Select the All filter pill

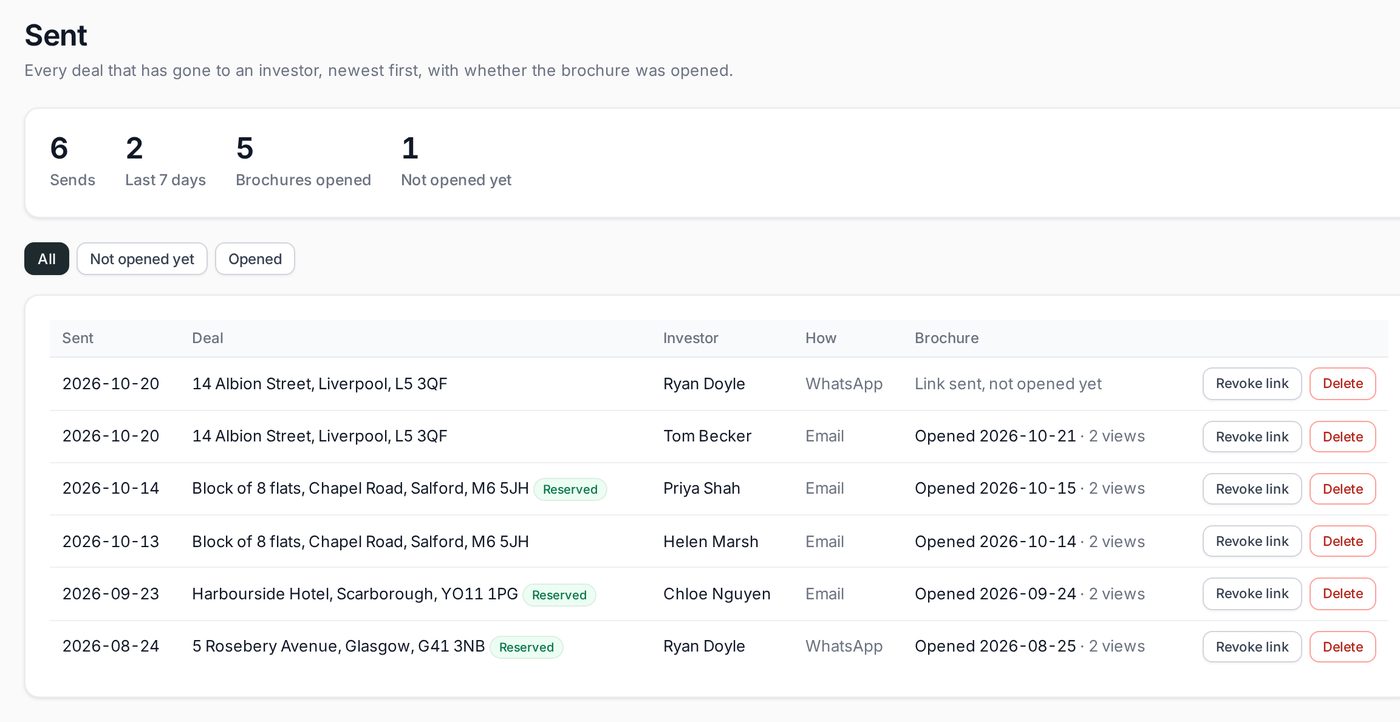pos(47,259)
